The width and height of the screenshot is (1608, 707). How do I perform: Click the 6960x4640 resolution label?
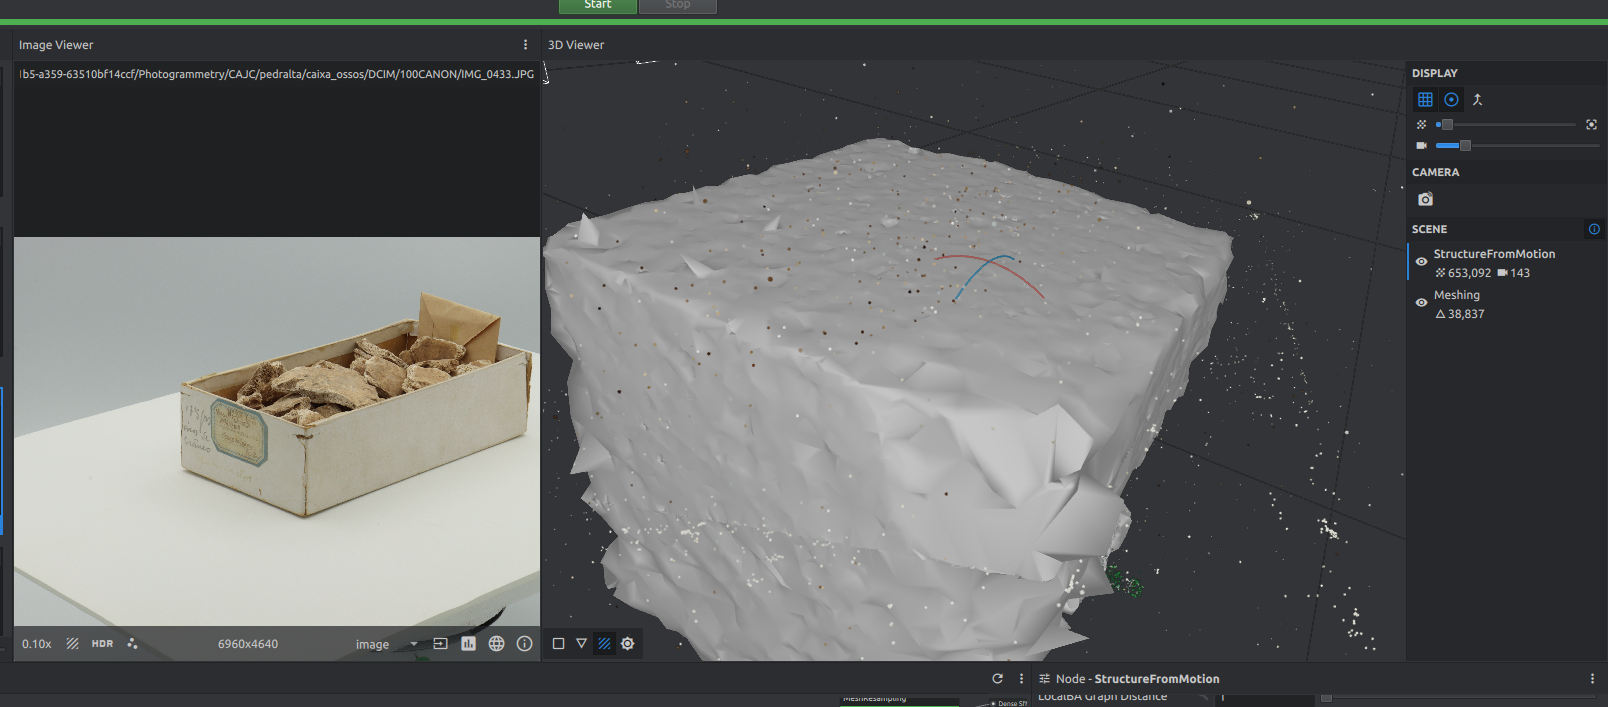pos(248,644)
